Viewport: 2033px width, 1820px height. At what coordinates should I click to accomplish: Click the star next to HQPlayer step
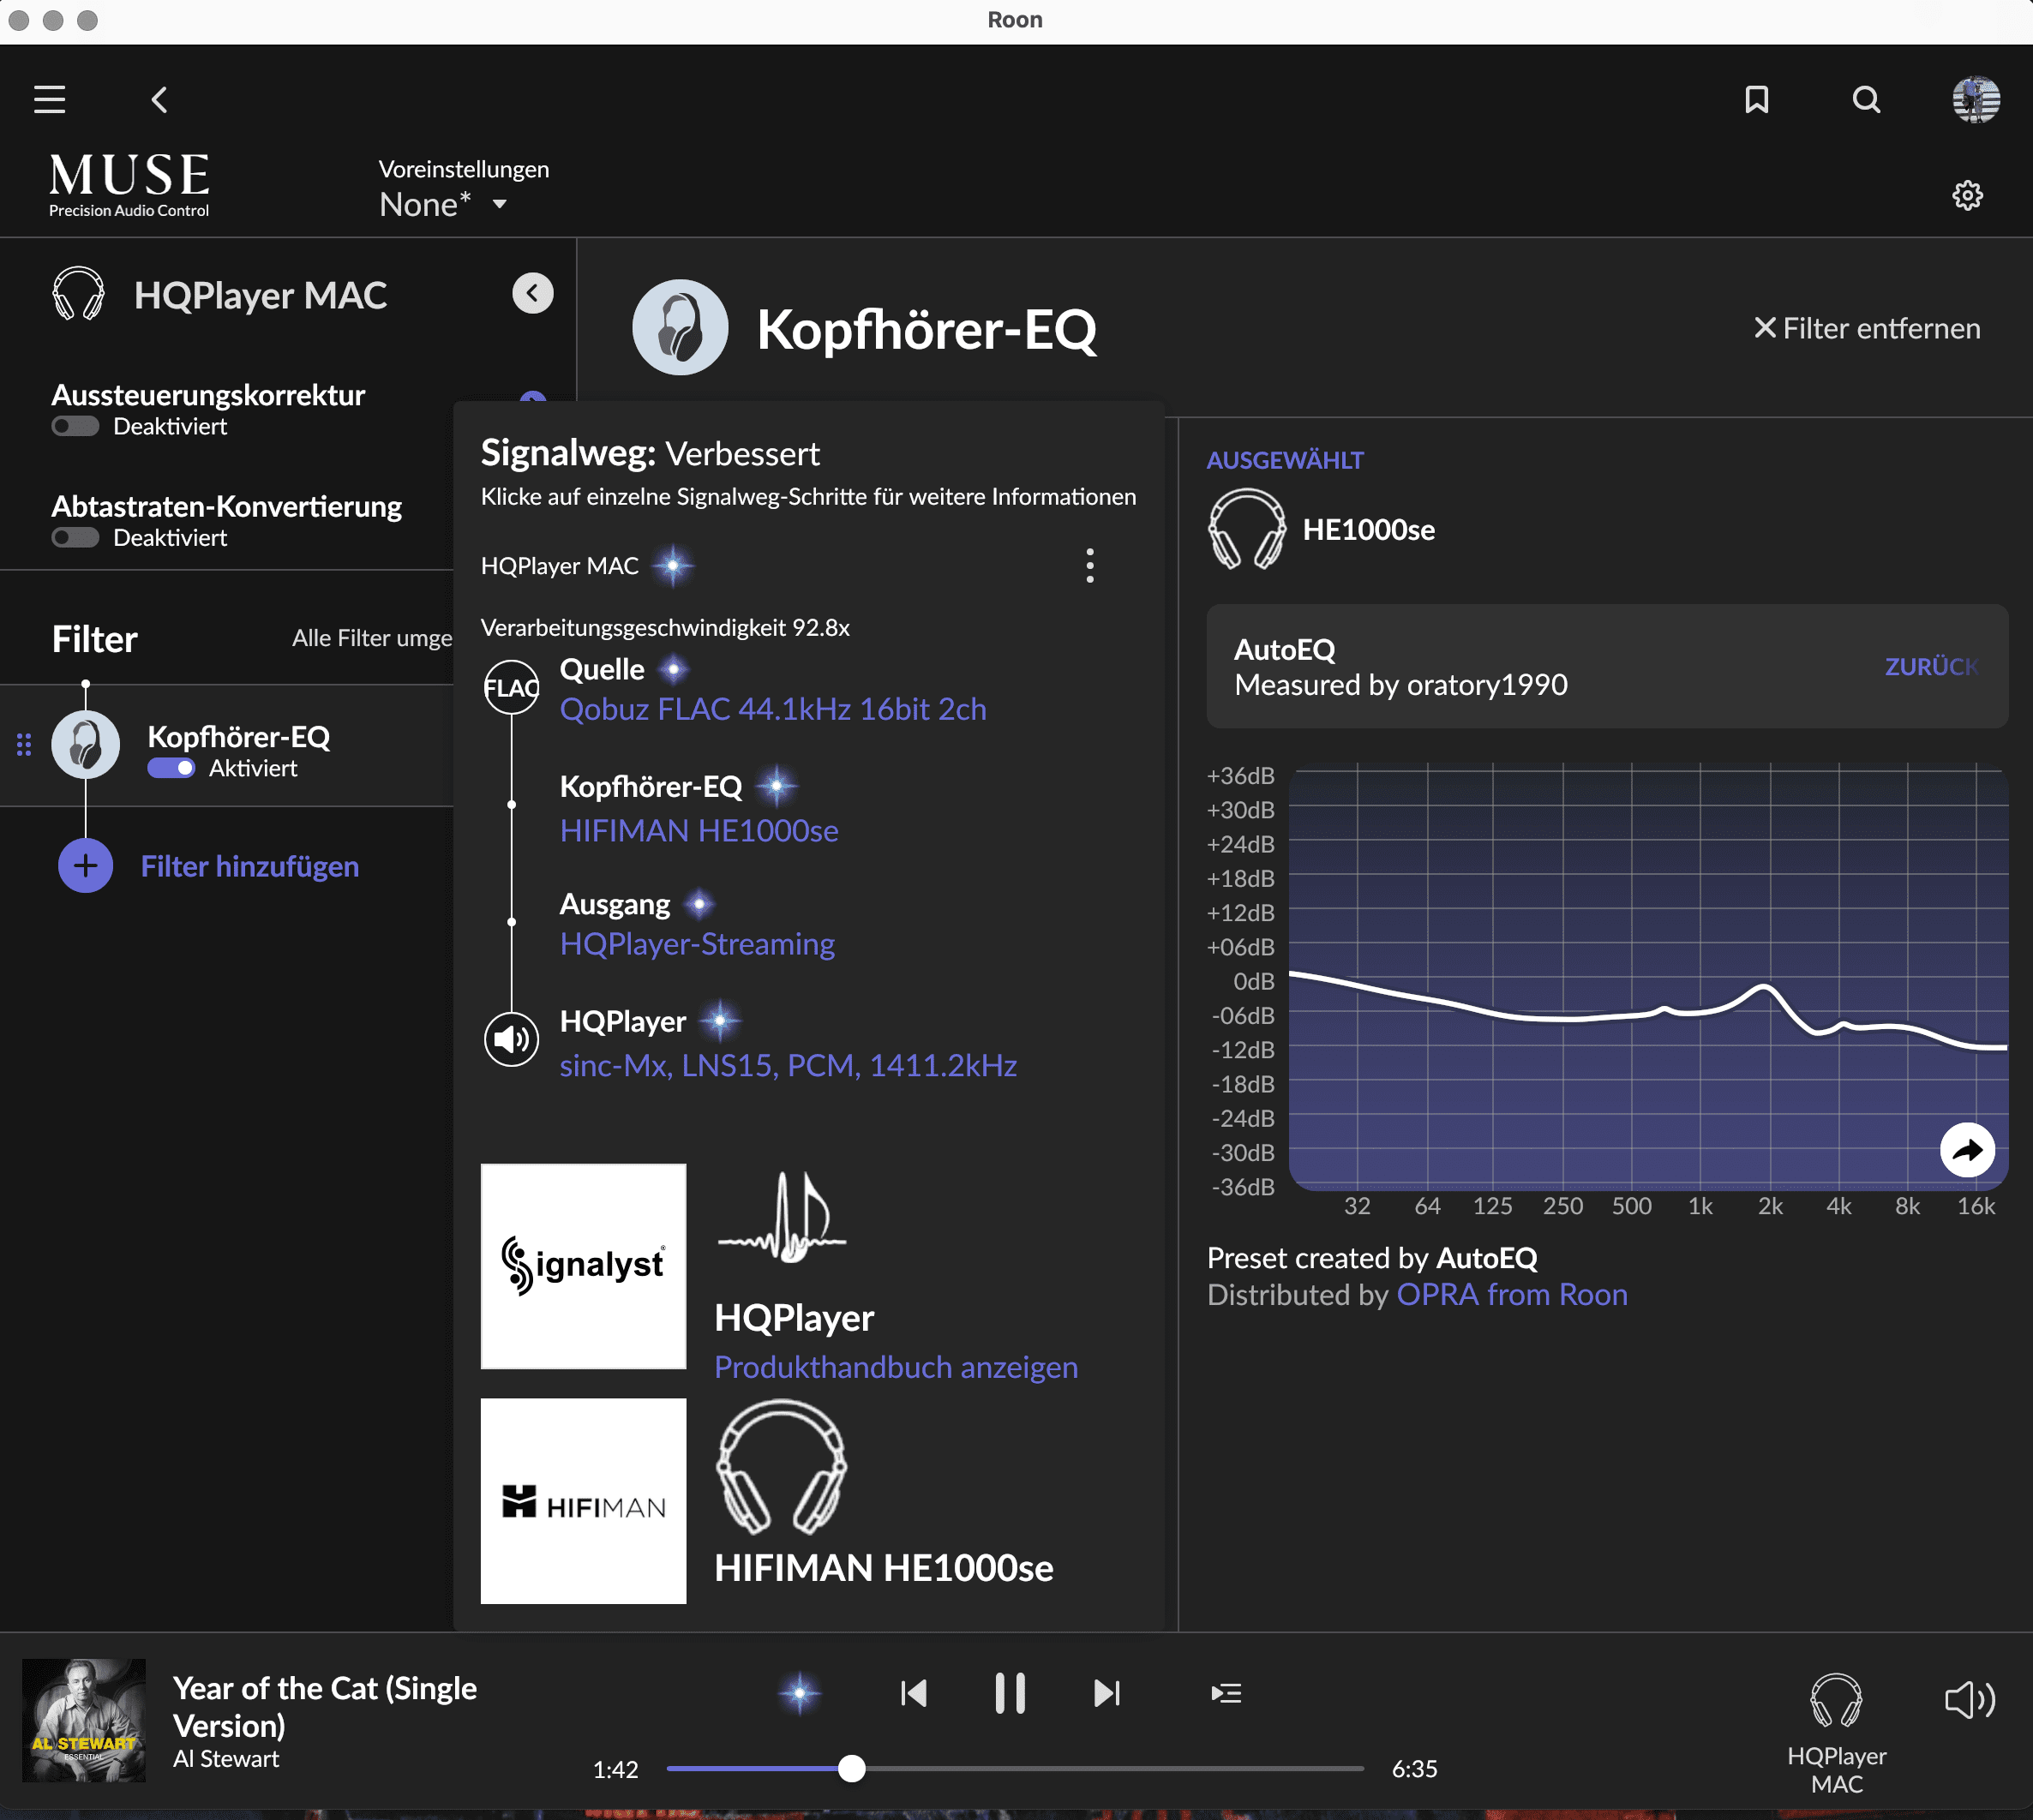720,1022
